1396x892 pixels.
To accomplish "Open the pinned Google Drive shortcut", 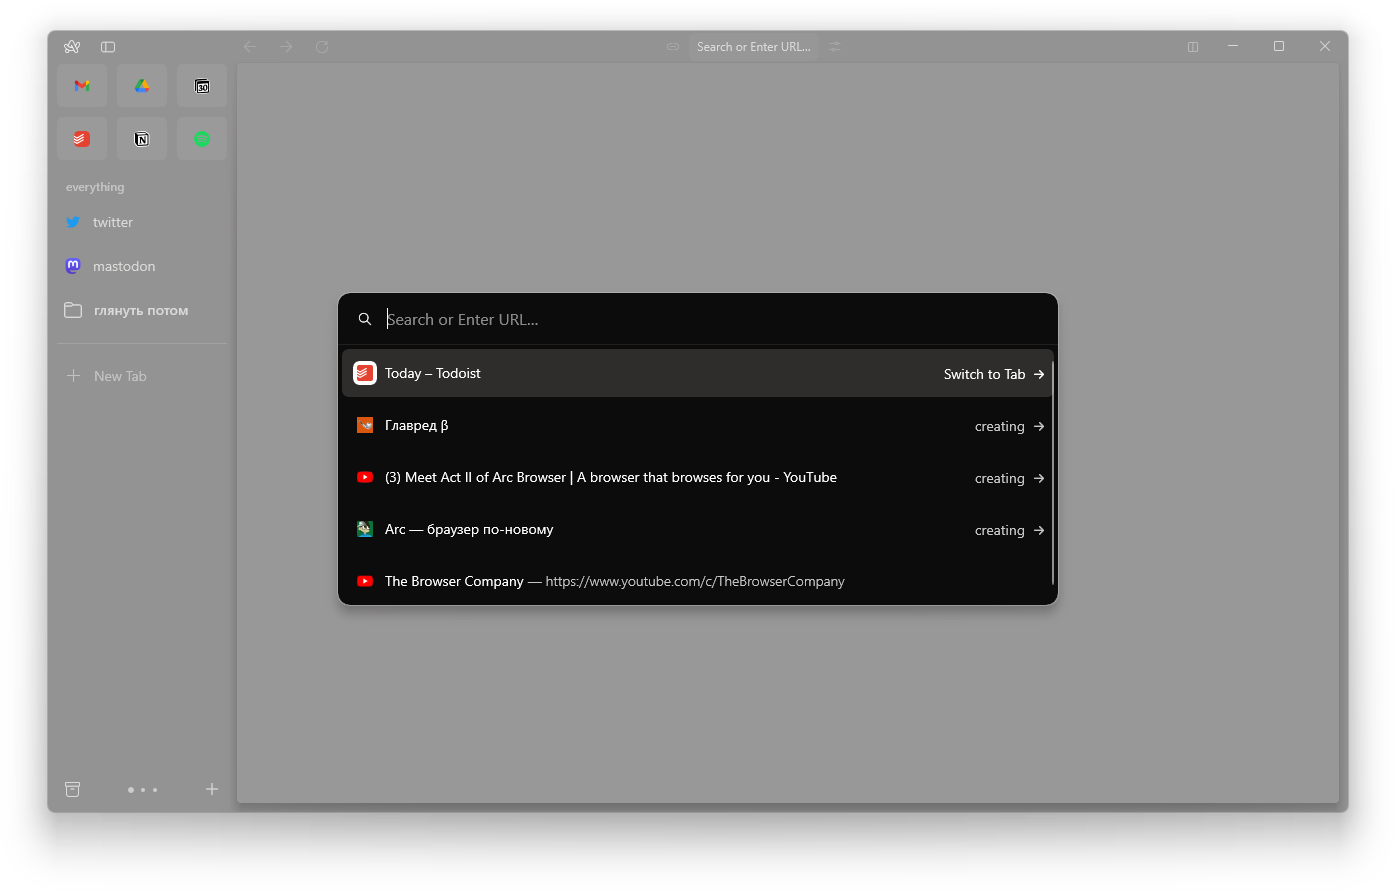I will (x=142, y=86).
